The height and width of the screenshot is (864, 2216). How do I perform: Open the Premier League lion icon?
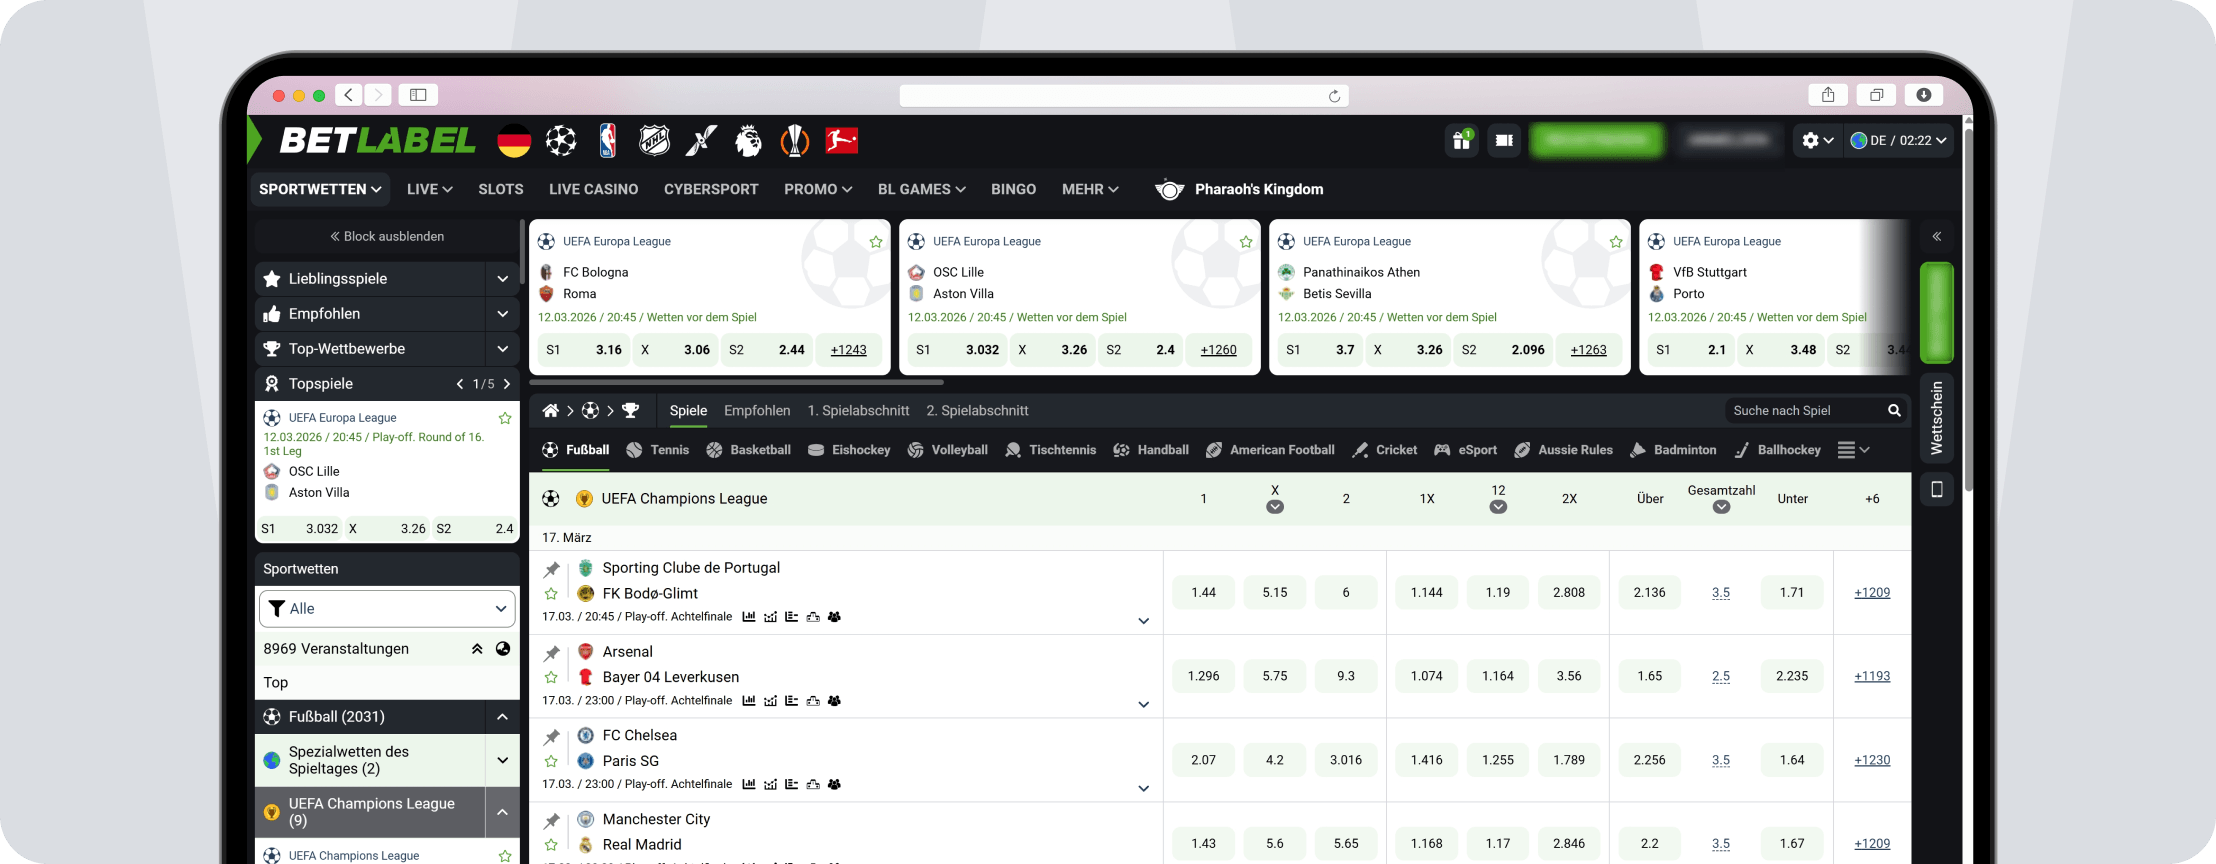[x=748, y=141]
